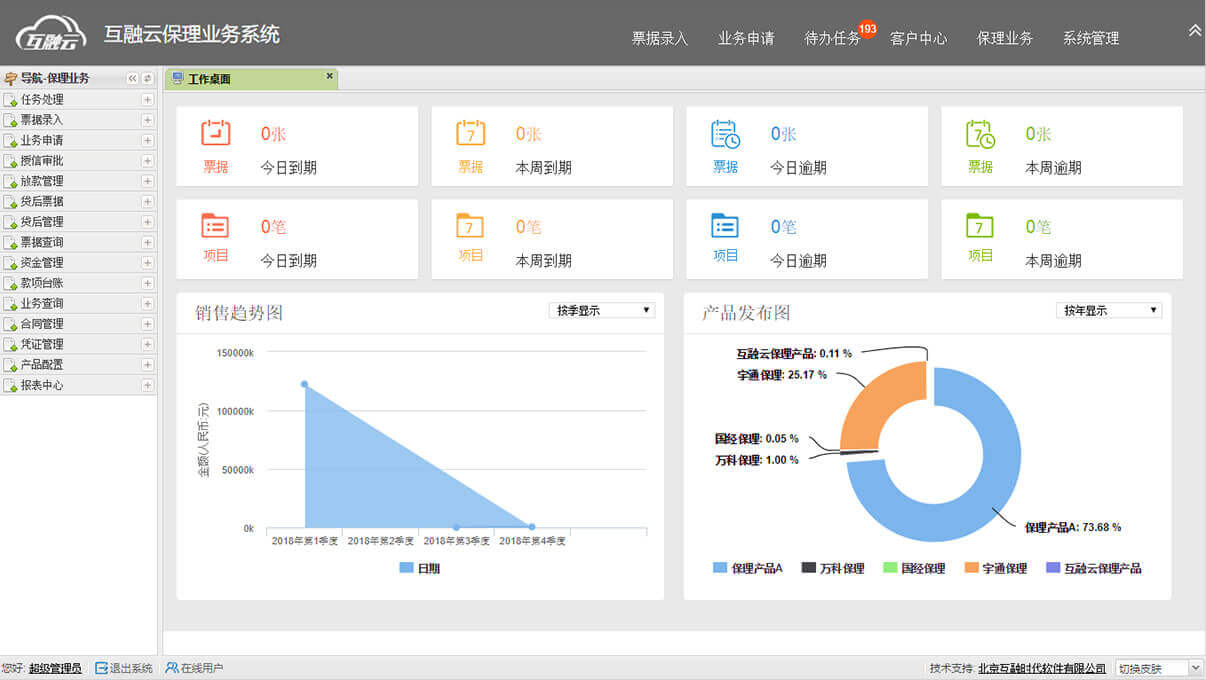Click the purple 互融云保理产品 legend color swatch
The height and width of the screenshot is (680, 1206).
[1052, 568]
